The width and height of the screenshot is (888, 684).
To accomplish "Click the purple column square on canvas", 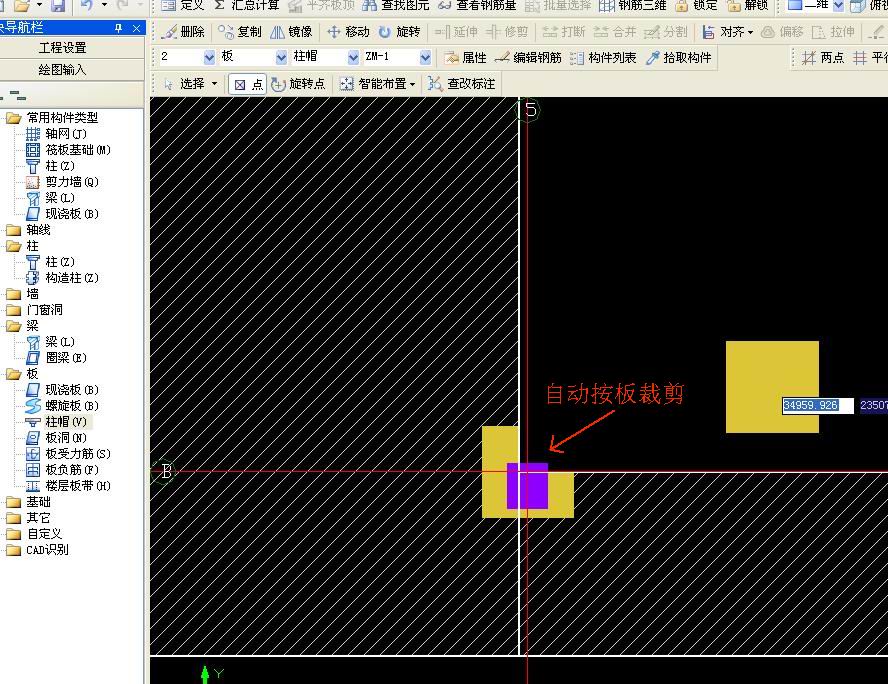I will 527,486.
